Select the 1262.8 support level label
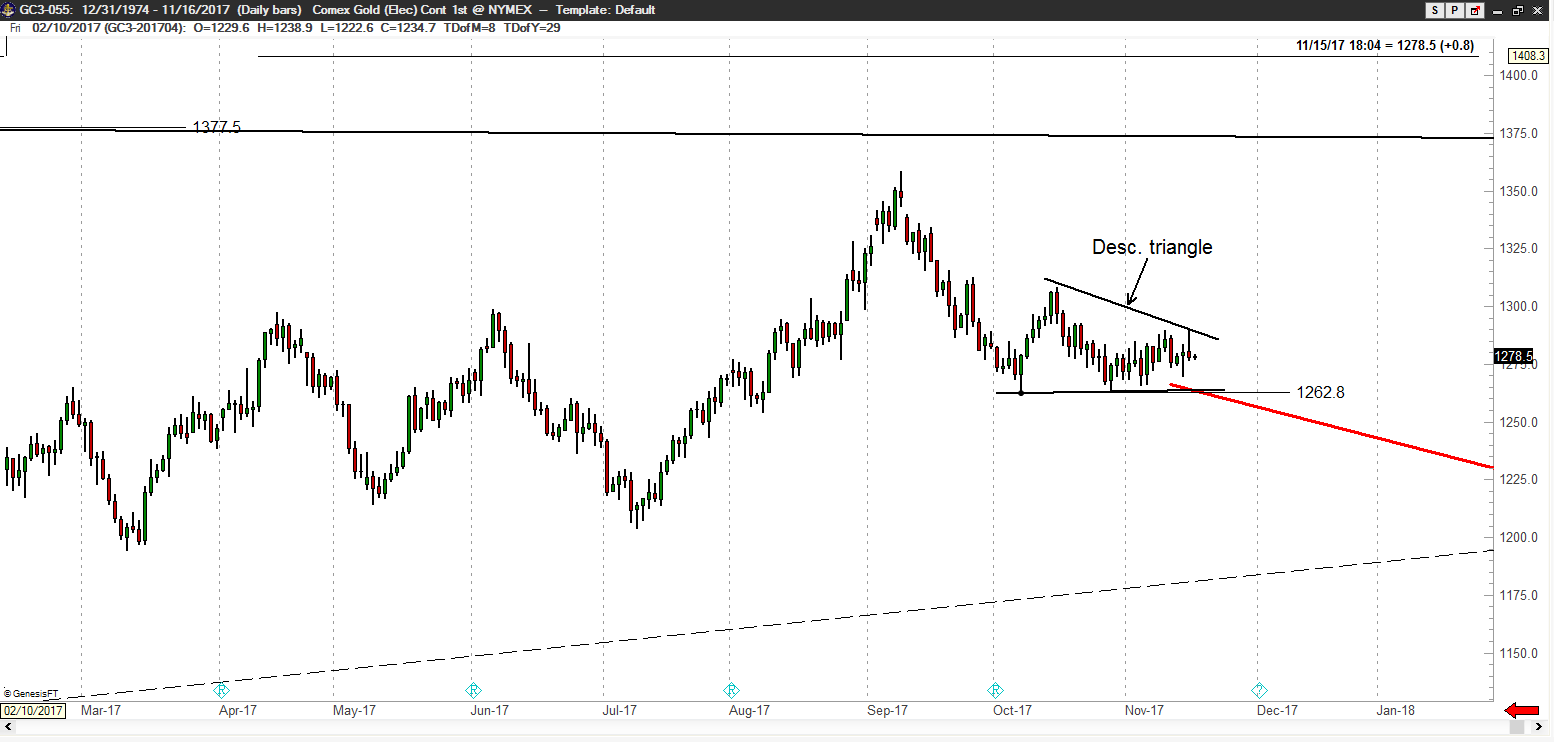The height and width of the screenshot is (742, 1554). click(1320, 392)
